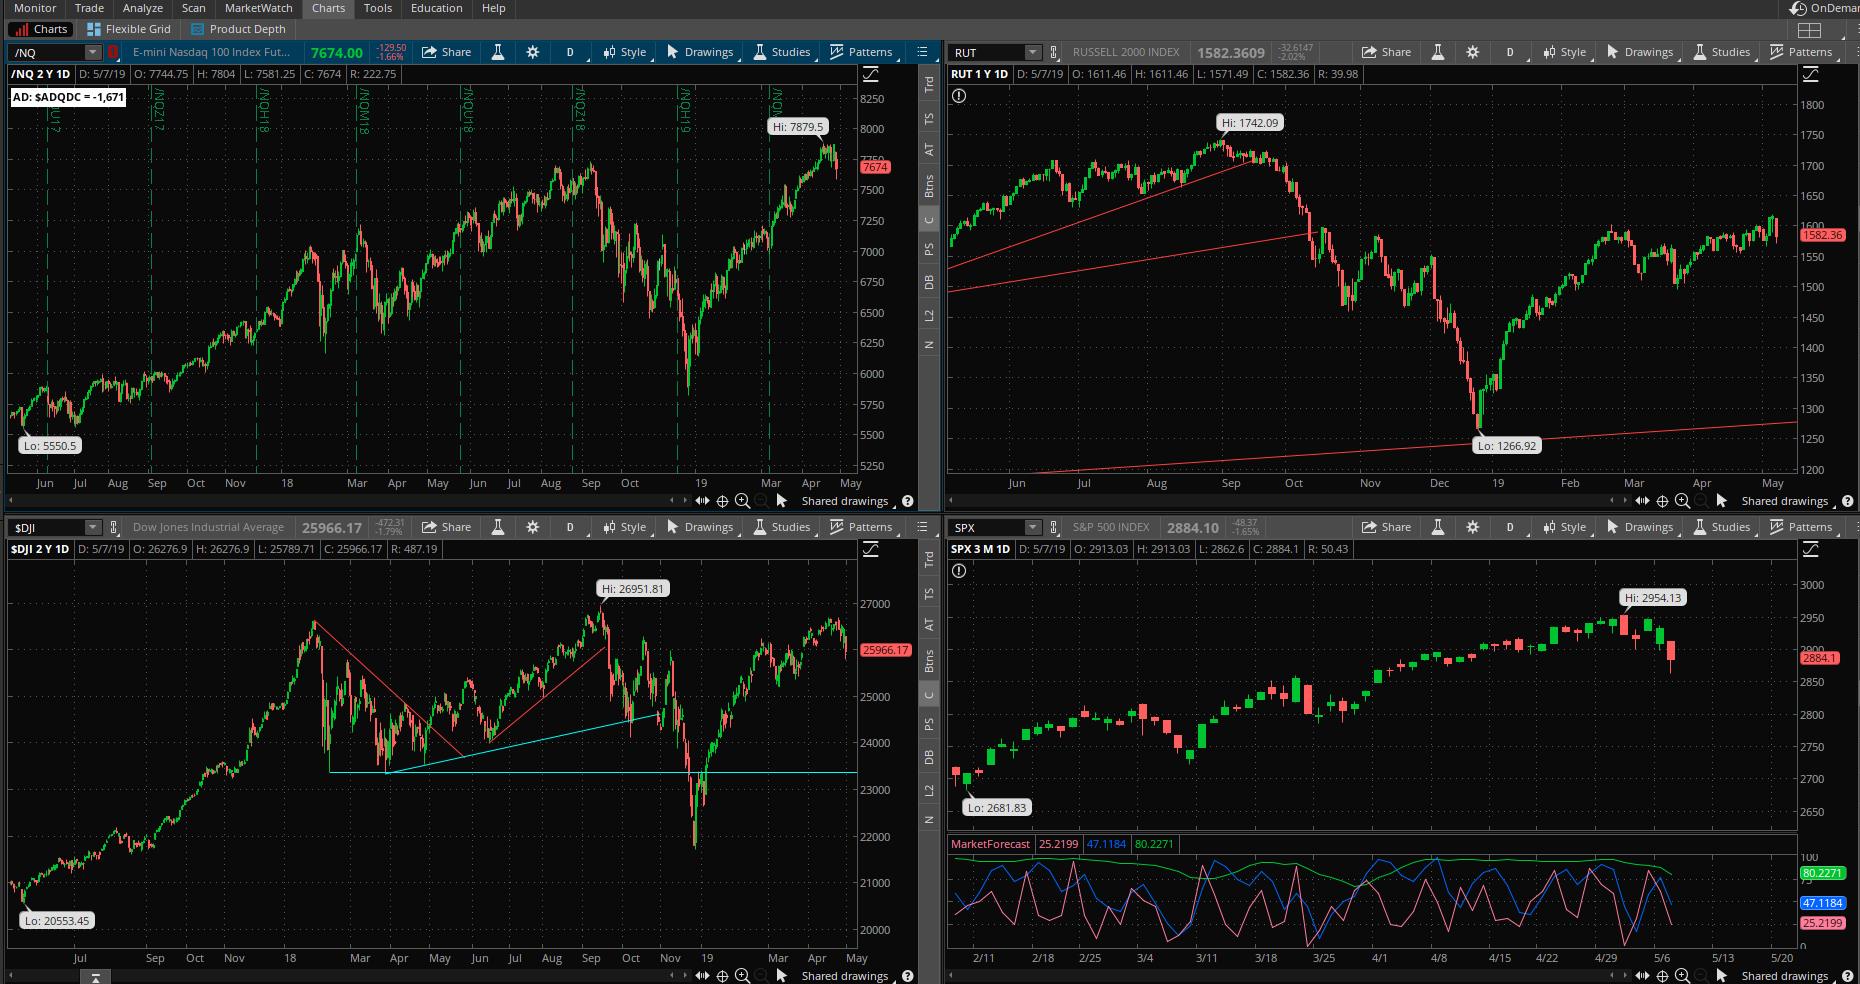The height and width of the screenshot is (984, 1860).
Task: Switch to the Analyze tab
Action: pyautogui.click(x=143, y=8)
